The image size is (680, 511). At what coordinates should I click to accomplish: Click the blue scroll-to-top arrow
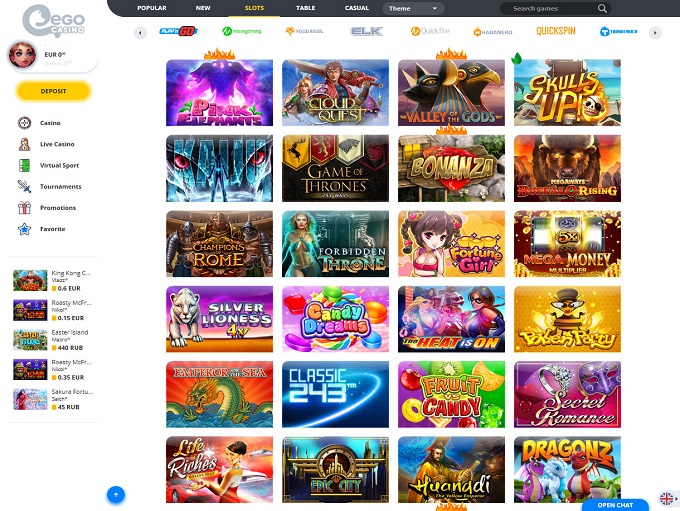click(x=116, y=495)
